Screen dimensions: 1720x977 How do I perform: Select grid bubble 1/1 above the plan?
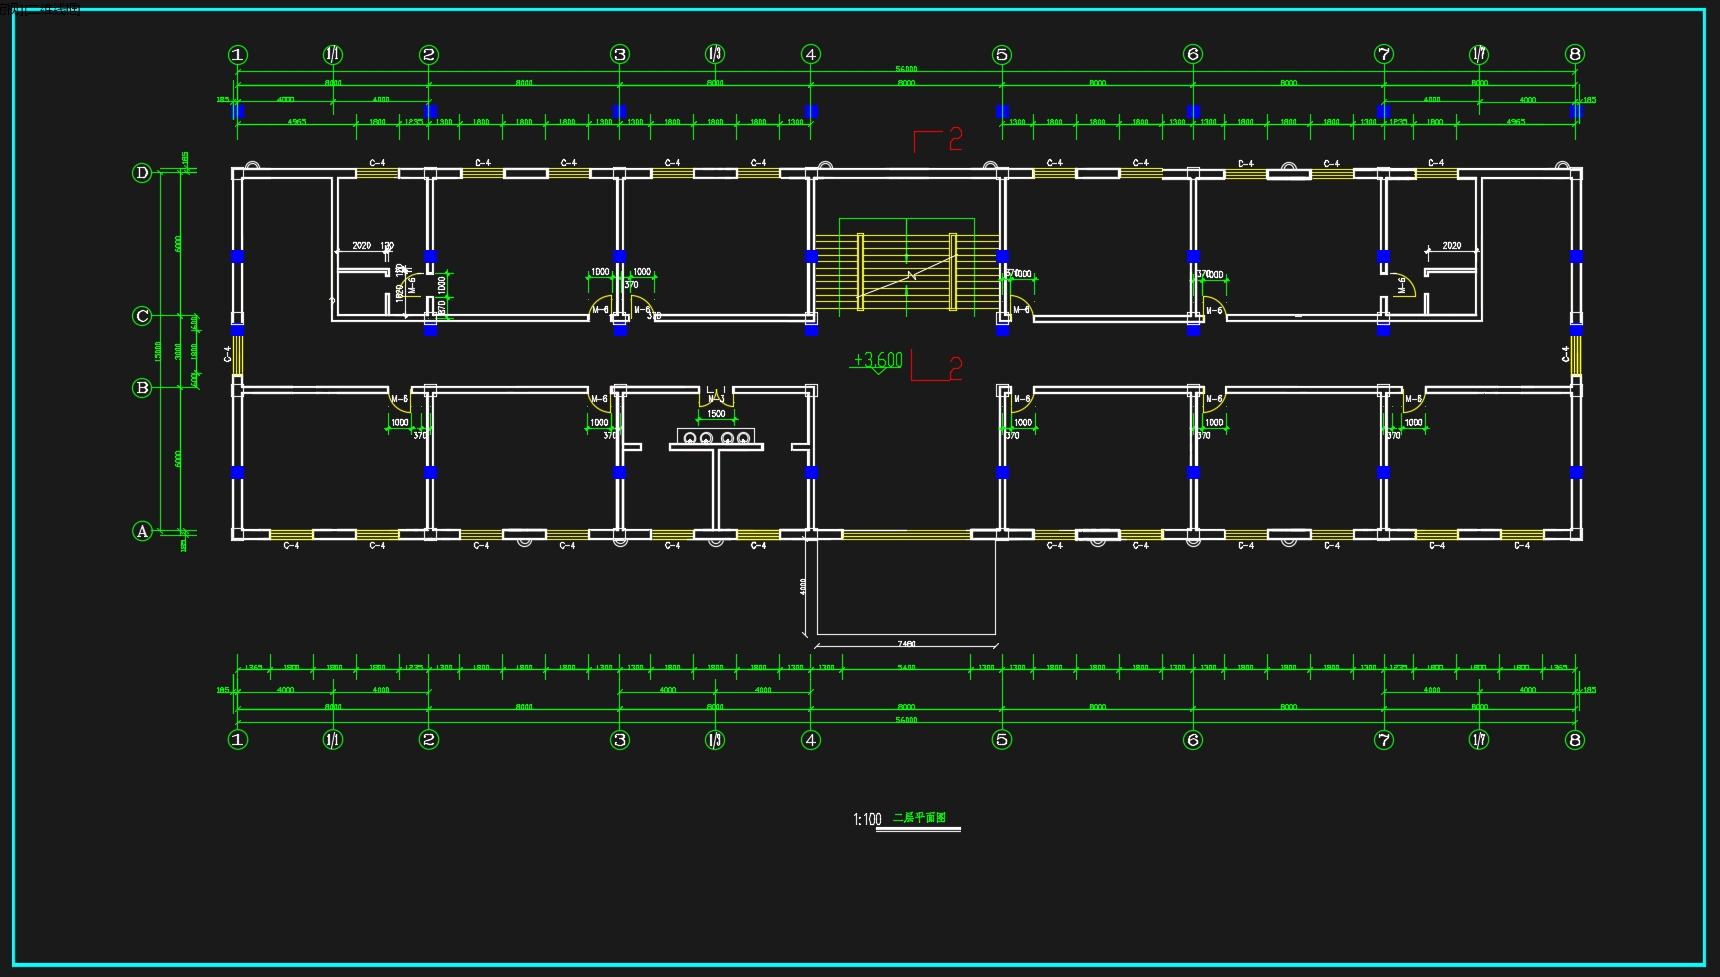(333, 55)
